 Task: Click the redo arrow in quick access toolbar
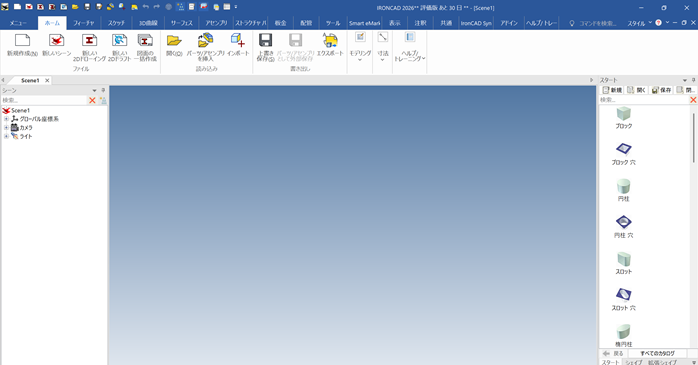[157, 7]
